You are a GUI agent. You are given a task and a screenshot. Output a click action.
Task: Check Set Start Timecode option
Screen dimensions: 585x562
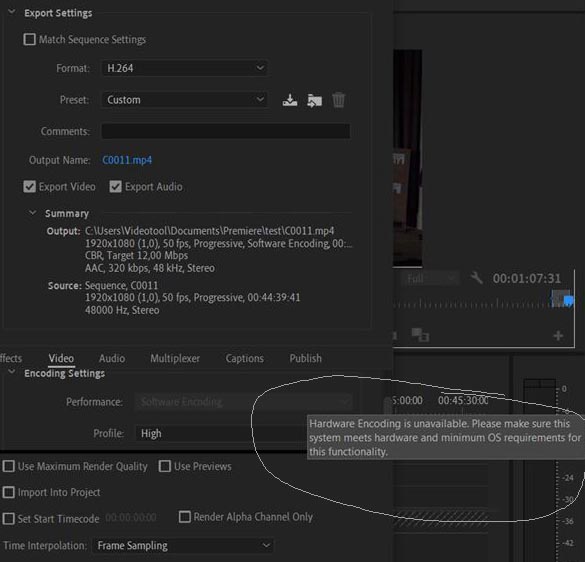(8, 518)
